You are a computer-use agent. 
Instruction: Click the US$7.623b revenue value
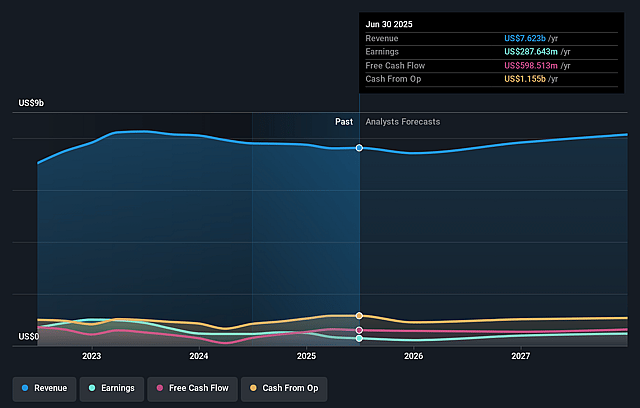525,38
